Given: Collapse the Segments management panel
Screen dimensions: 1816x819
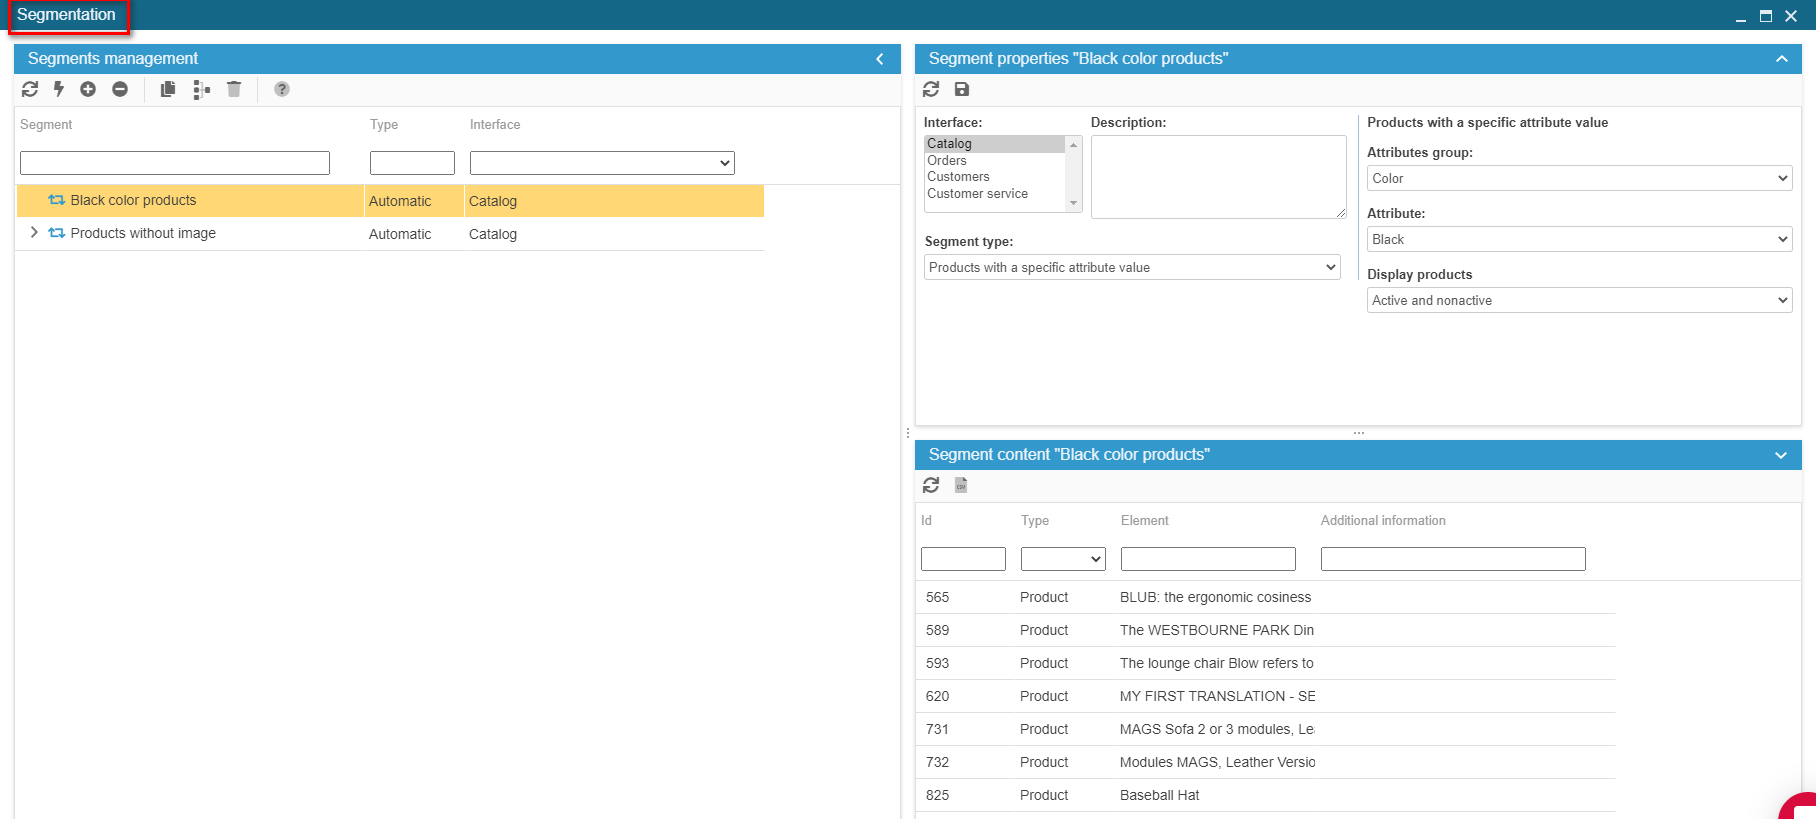Looking at the screenshot, I should 880,59.
